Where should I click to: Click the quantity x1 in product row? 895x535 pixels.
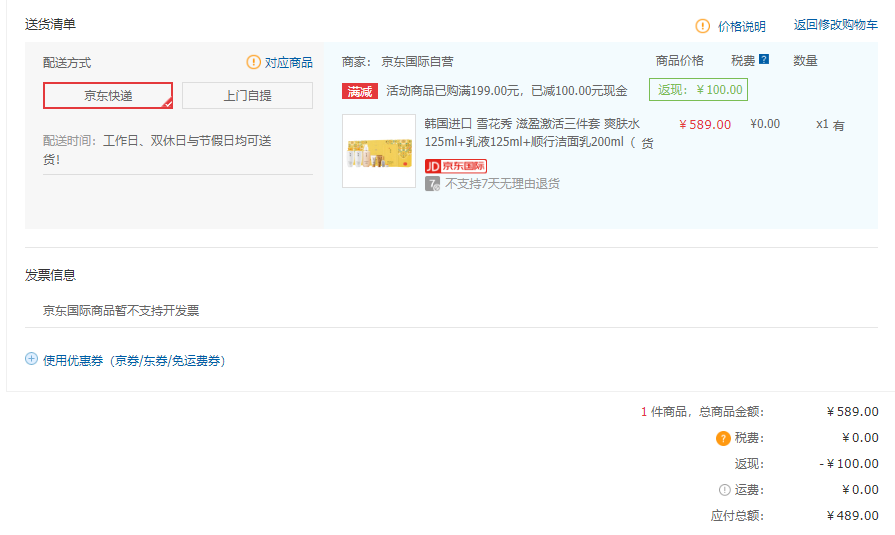(822, 124)
